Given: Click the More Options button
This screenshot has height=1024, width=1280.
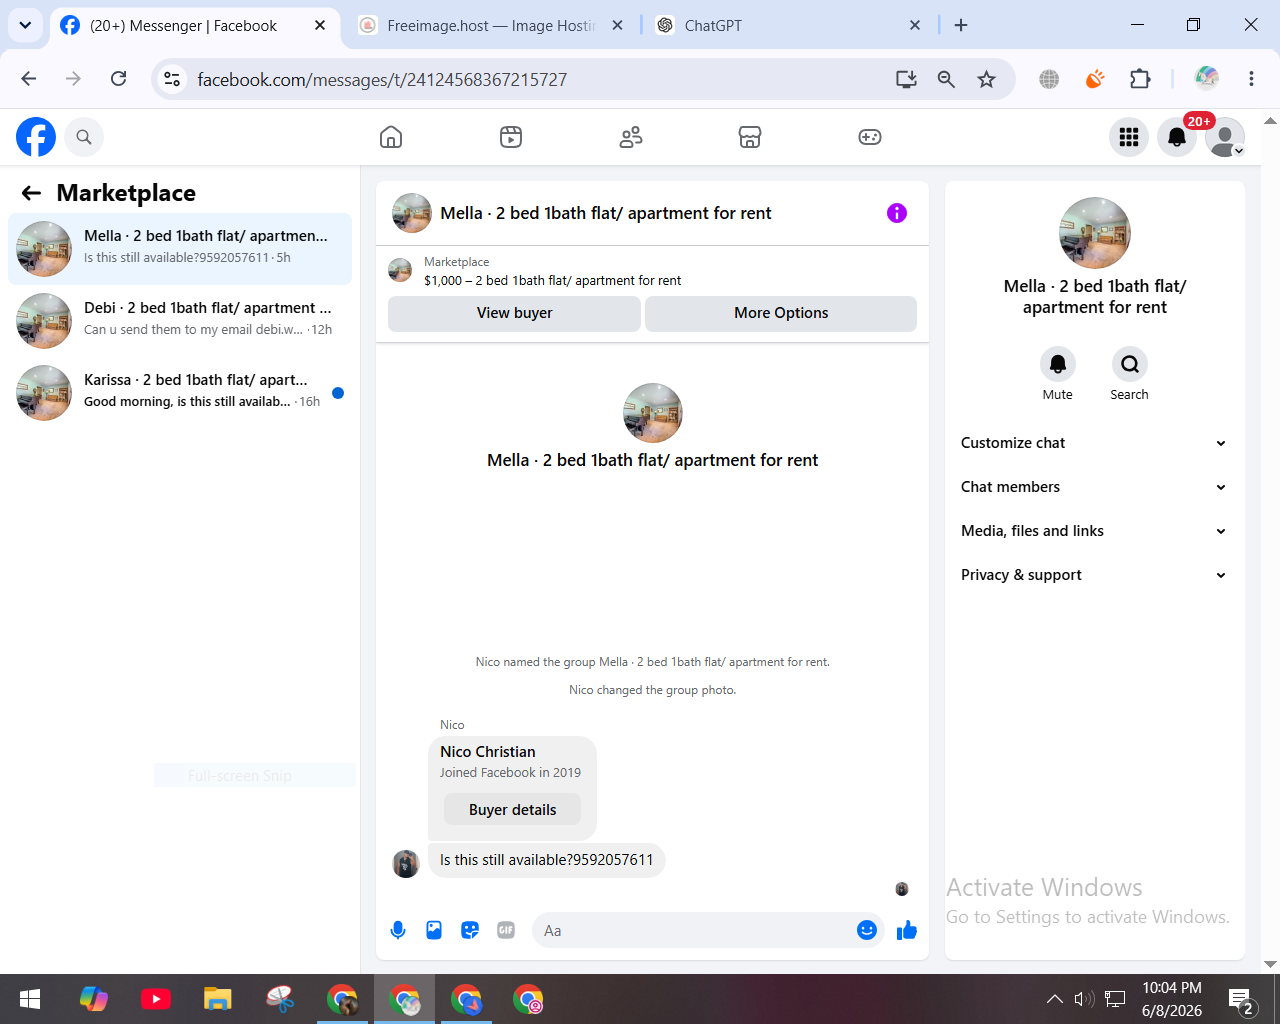Looking at the screenshot, I should coord(781,313).
